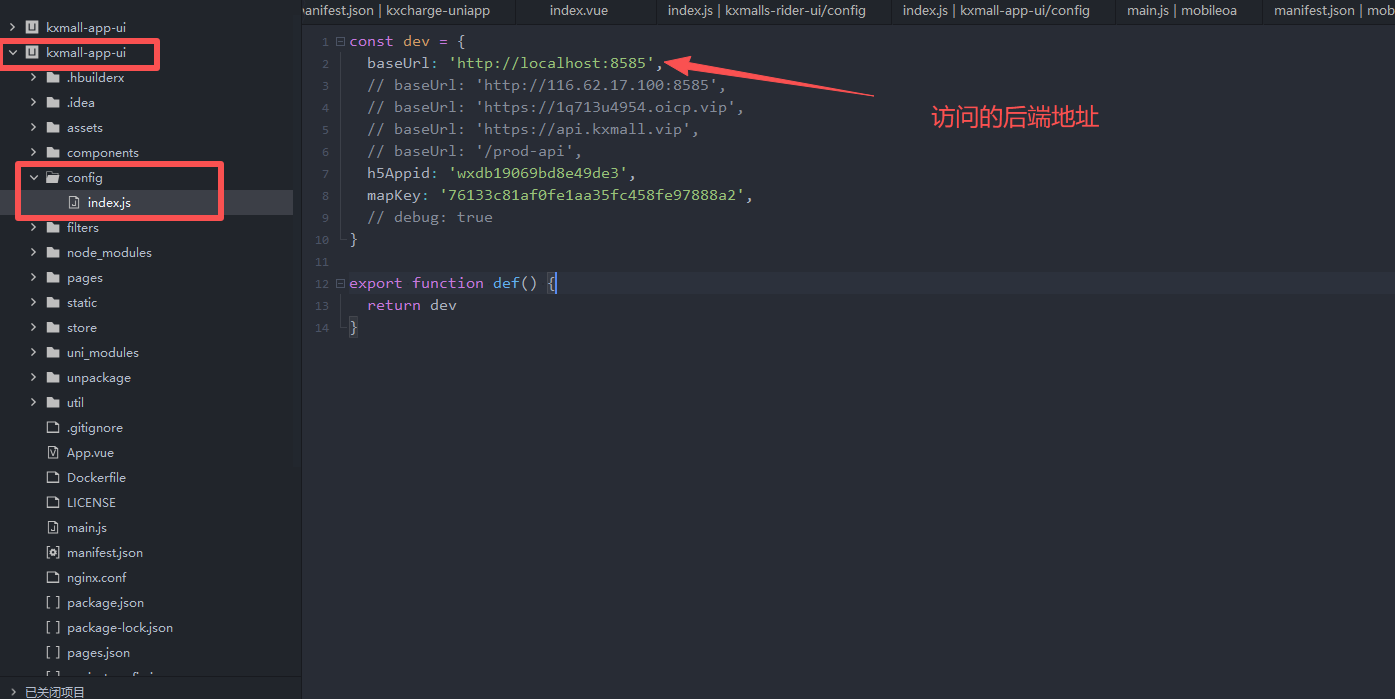Click the node_modules folder icon
1395x699 pixels.
[53, 253]
